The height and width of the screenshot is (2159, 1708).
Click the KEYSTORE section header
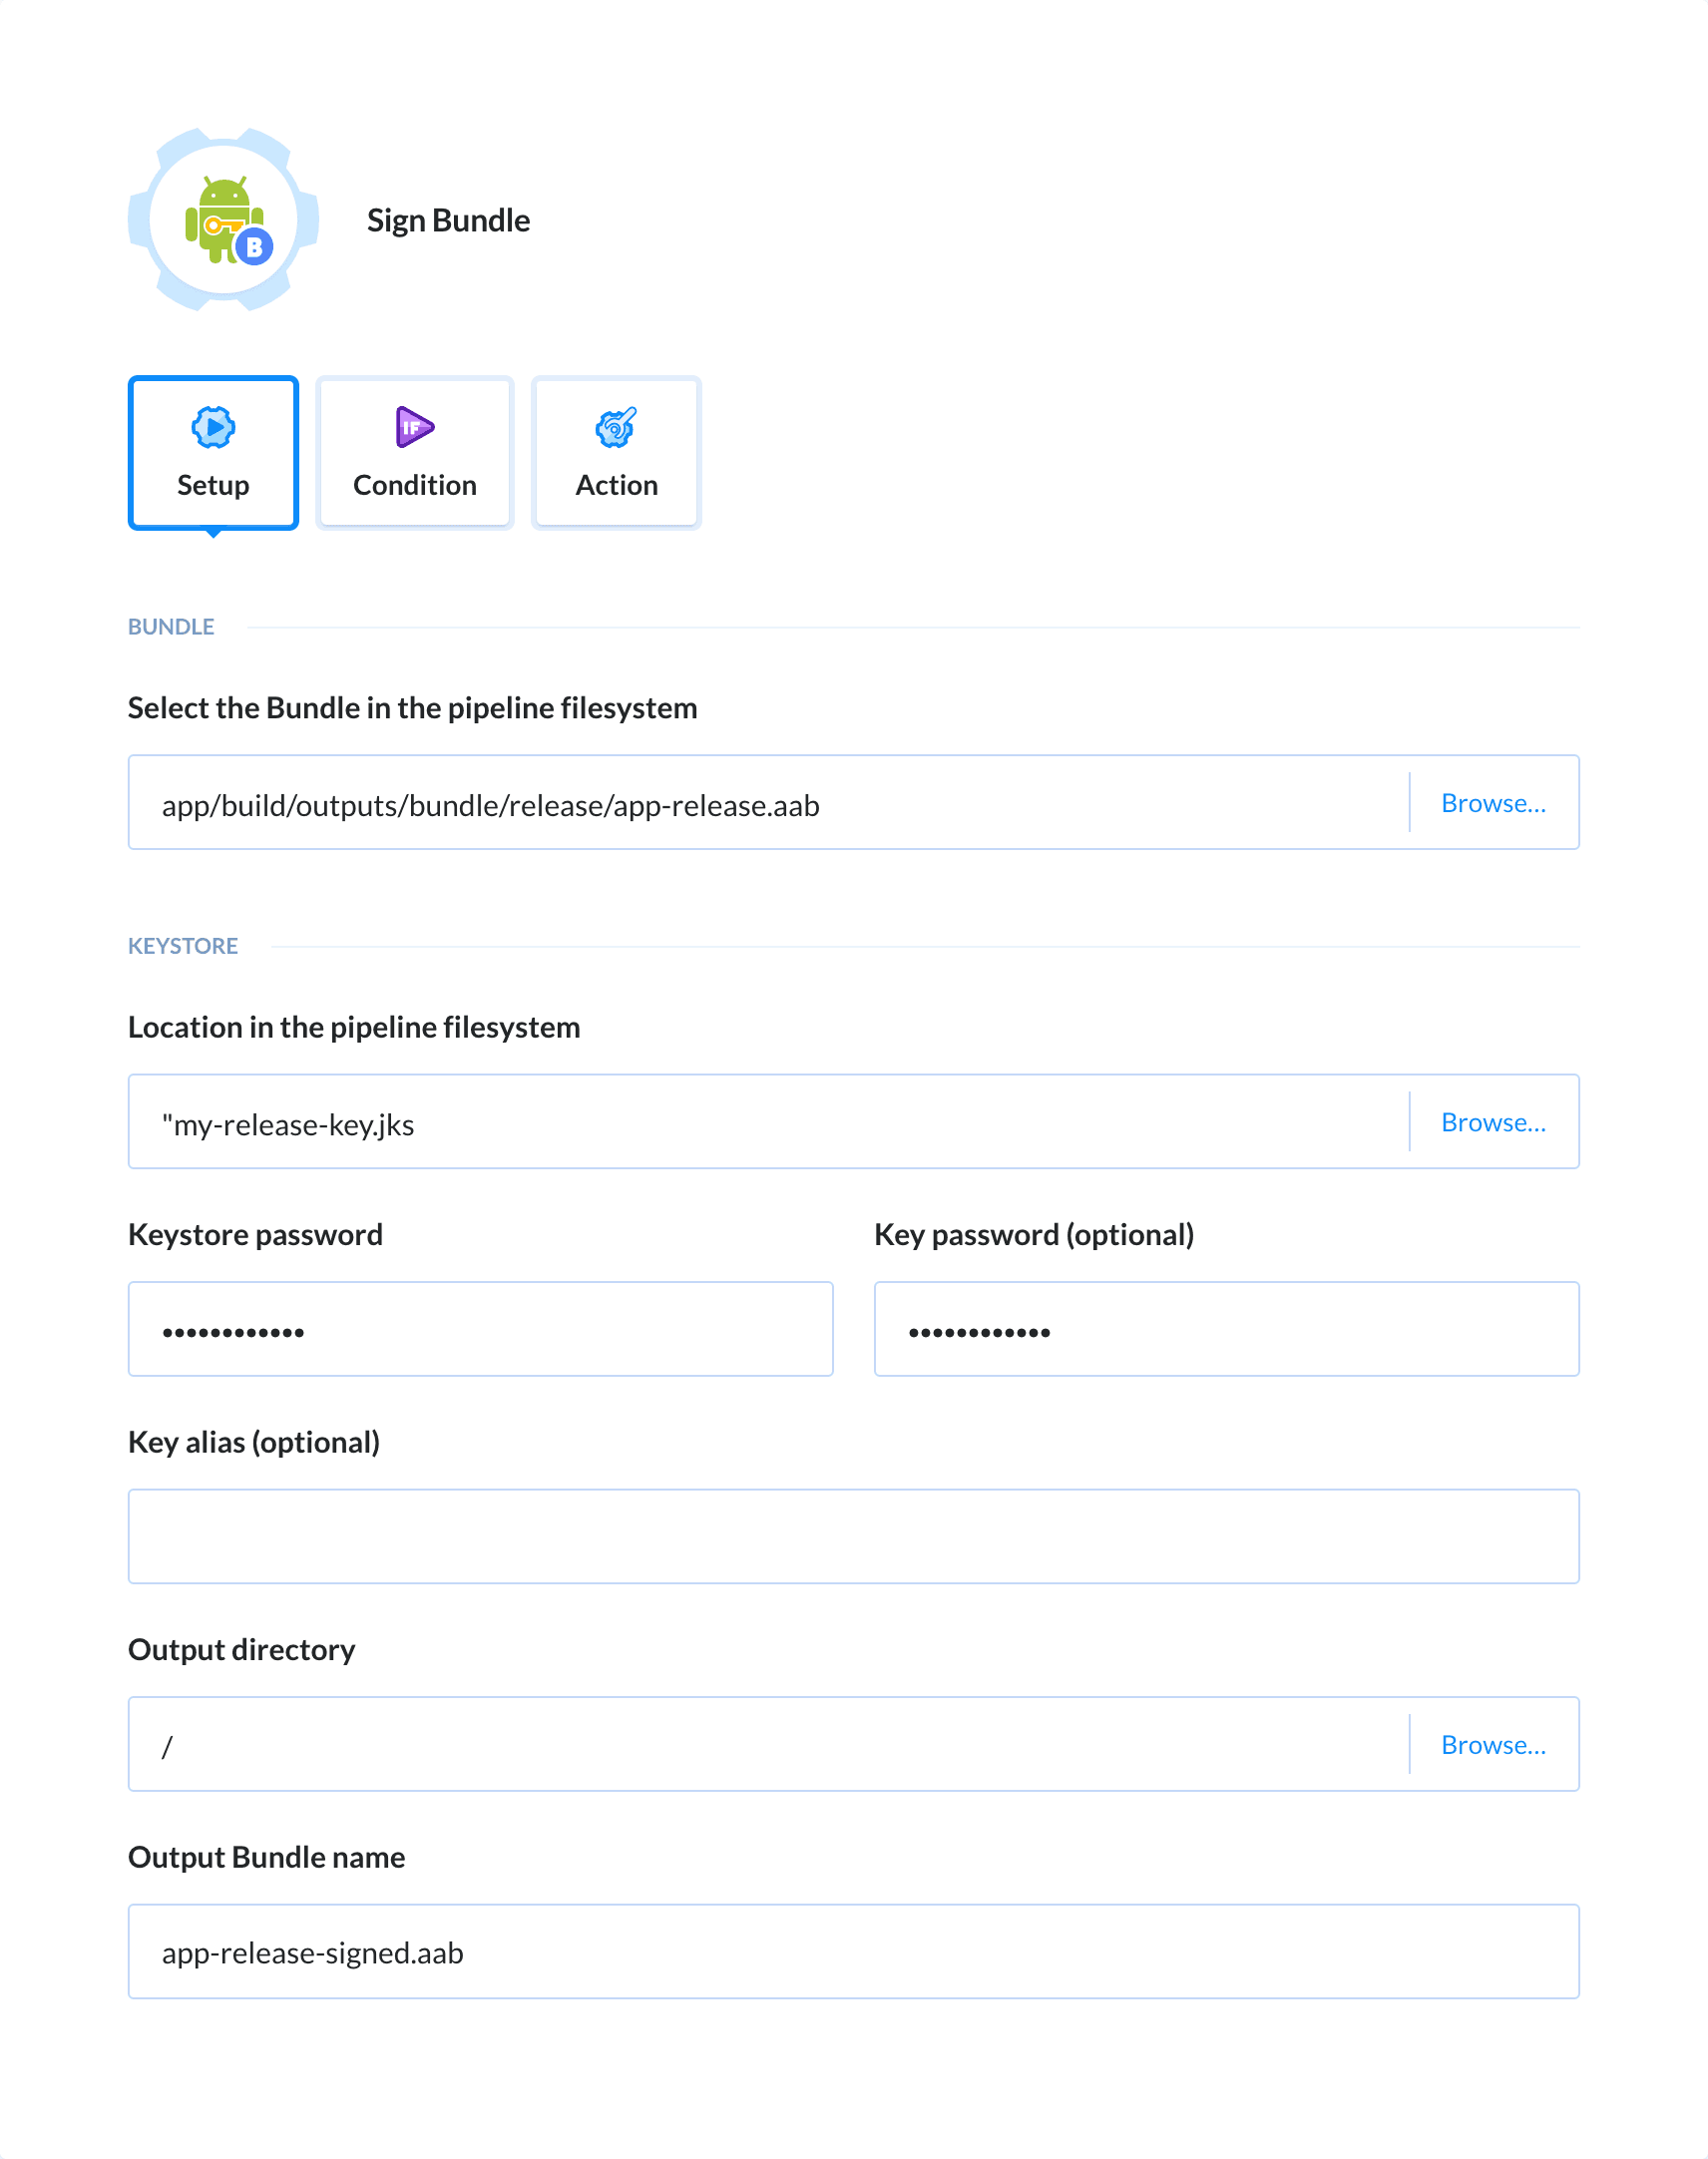tap(183, 945)
